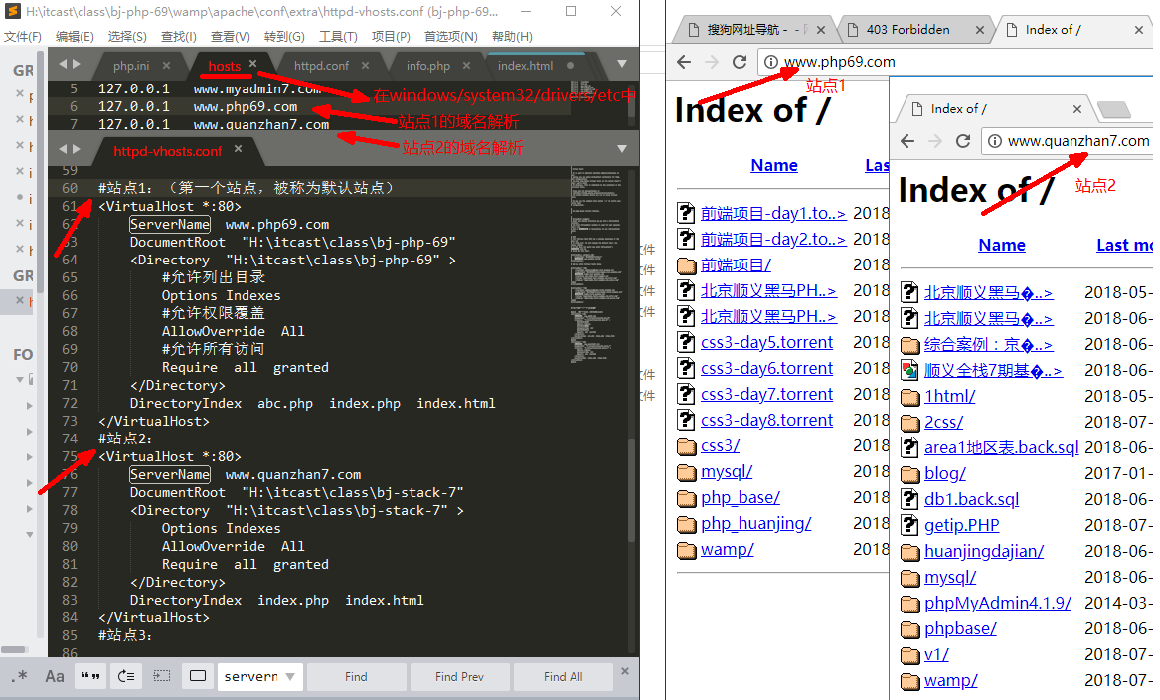The width and height of the screenshot is (1160, 700).
Task: View site info icon for www.php69.com
Action: 771,62
